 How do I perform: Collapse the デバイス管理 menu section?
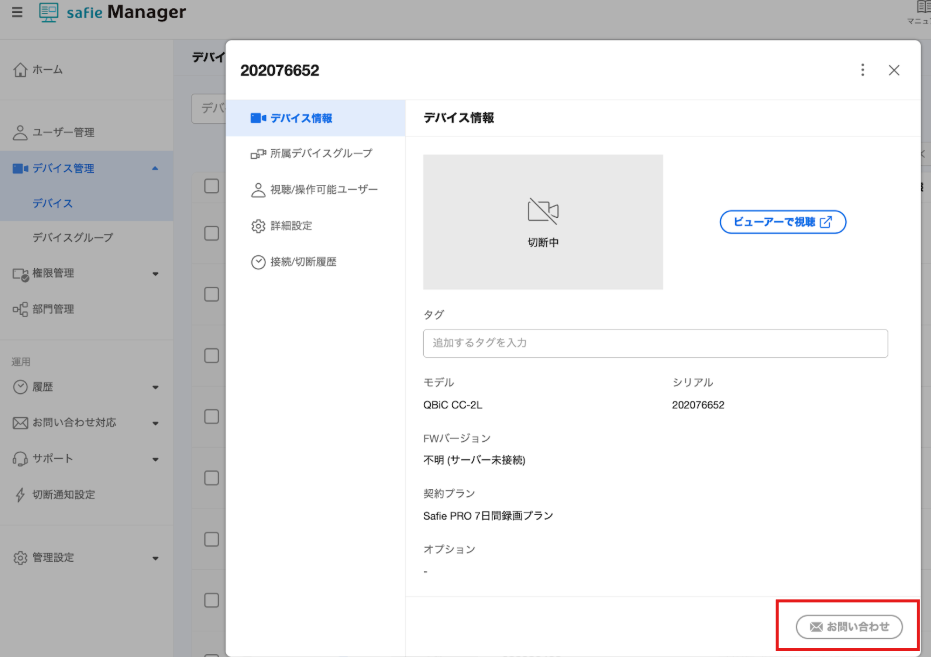tap(156, 168)
